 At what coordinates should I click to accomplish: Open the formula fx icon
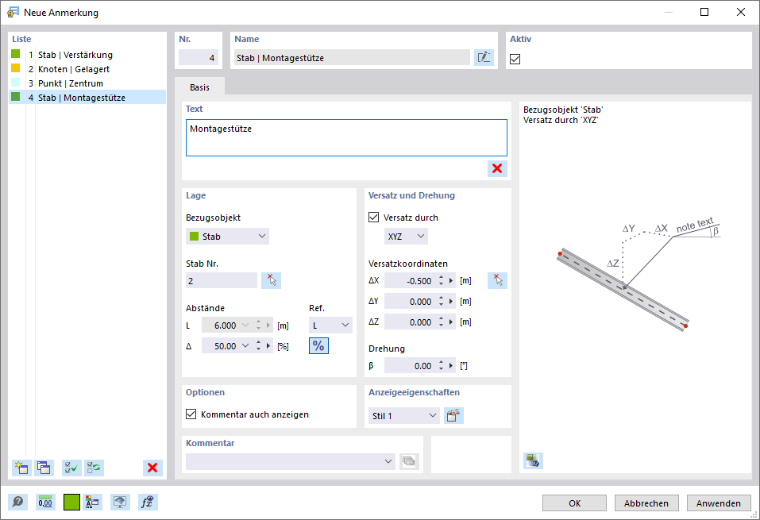coord(147,503)
